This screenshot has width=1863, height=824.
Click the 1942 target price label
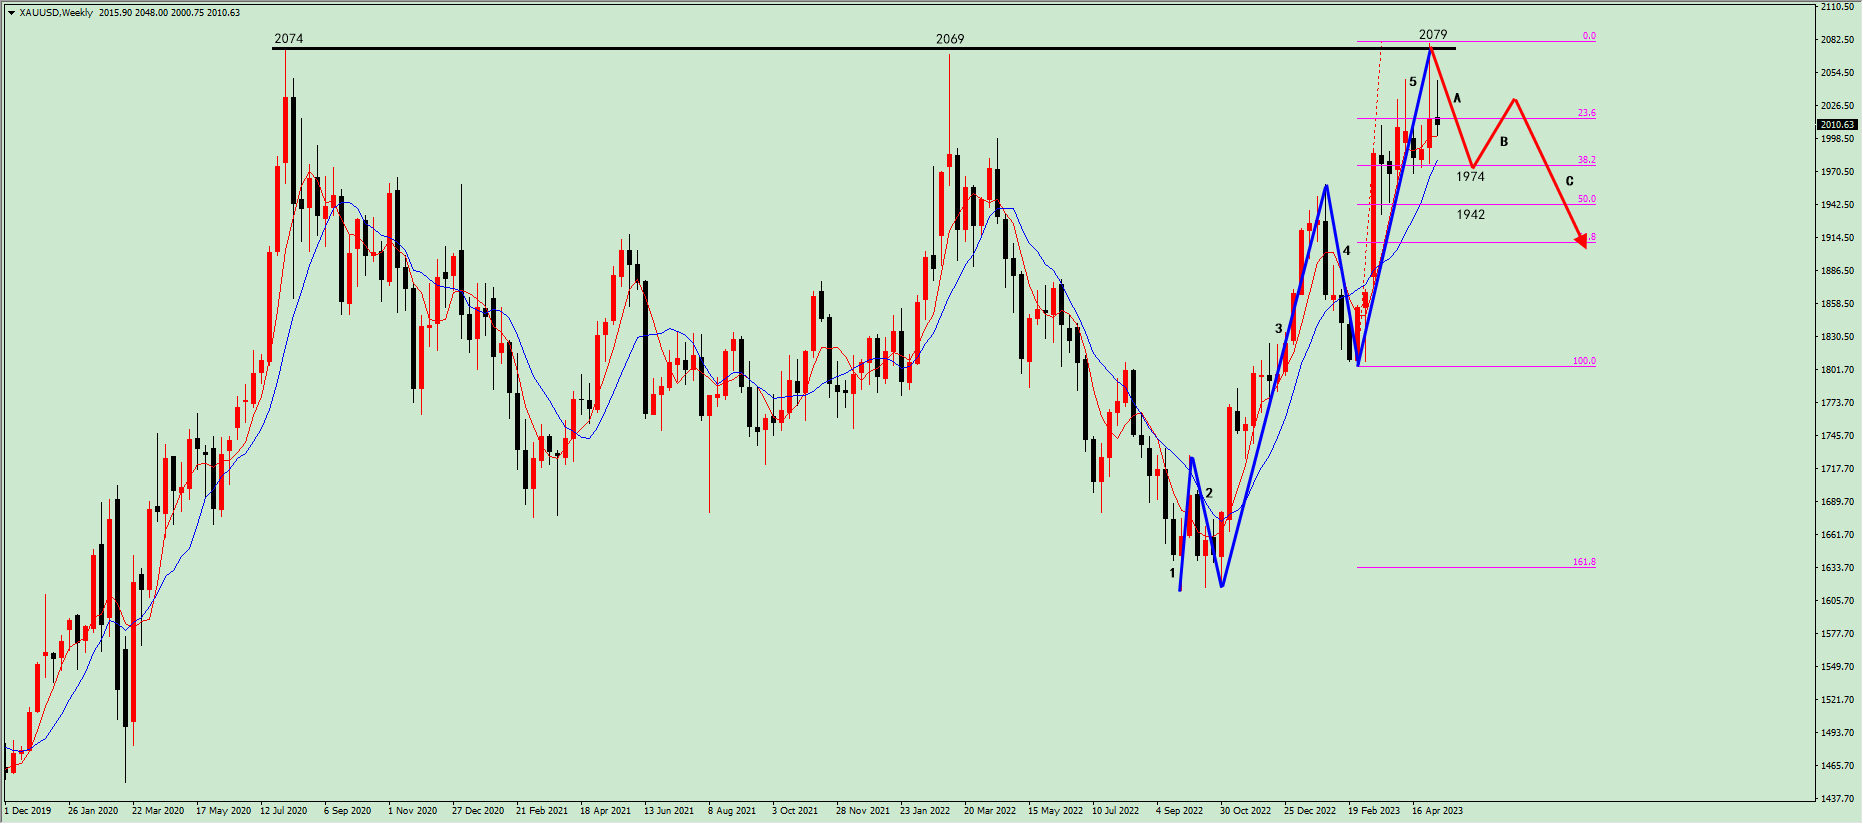click(x=1470, y=215)
